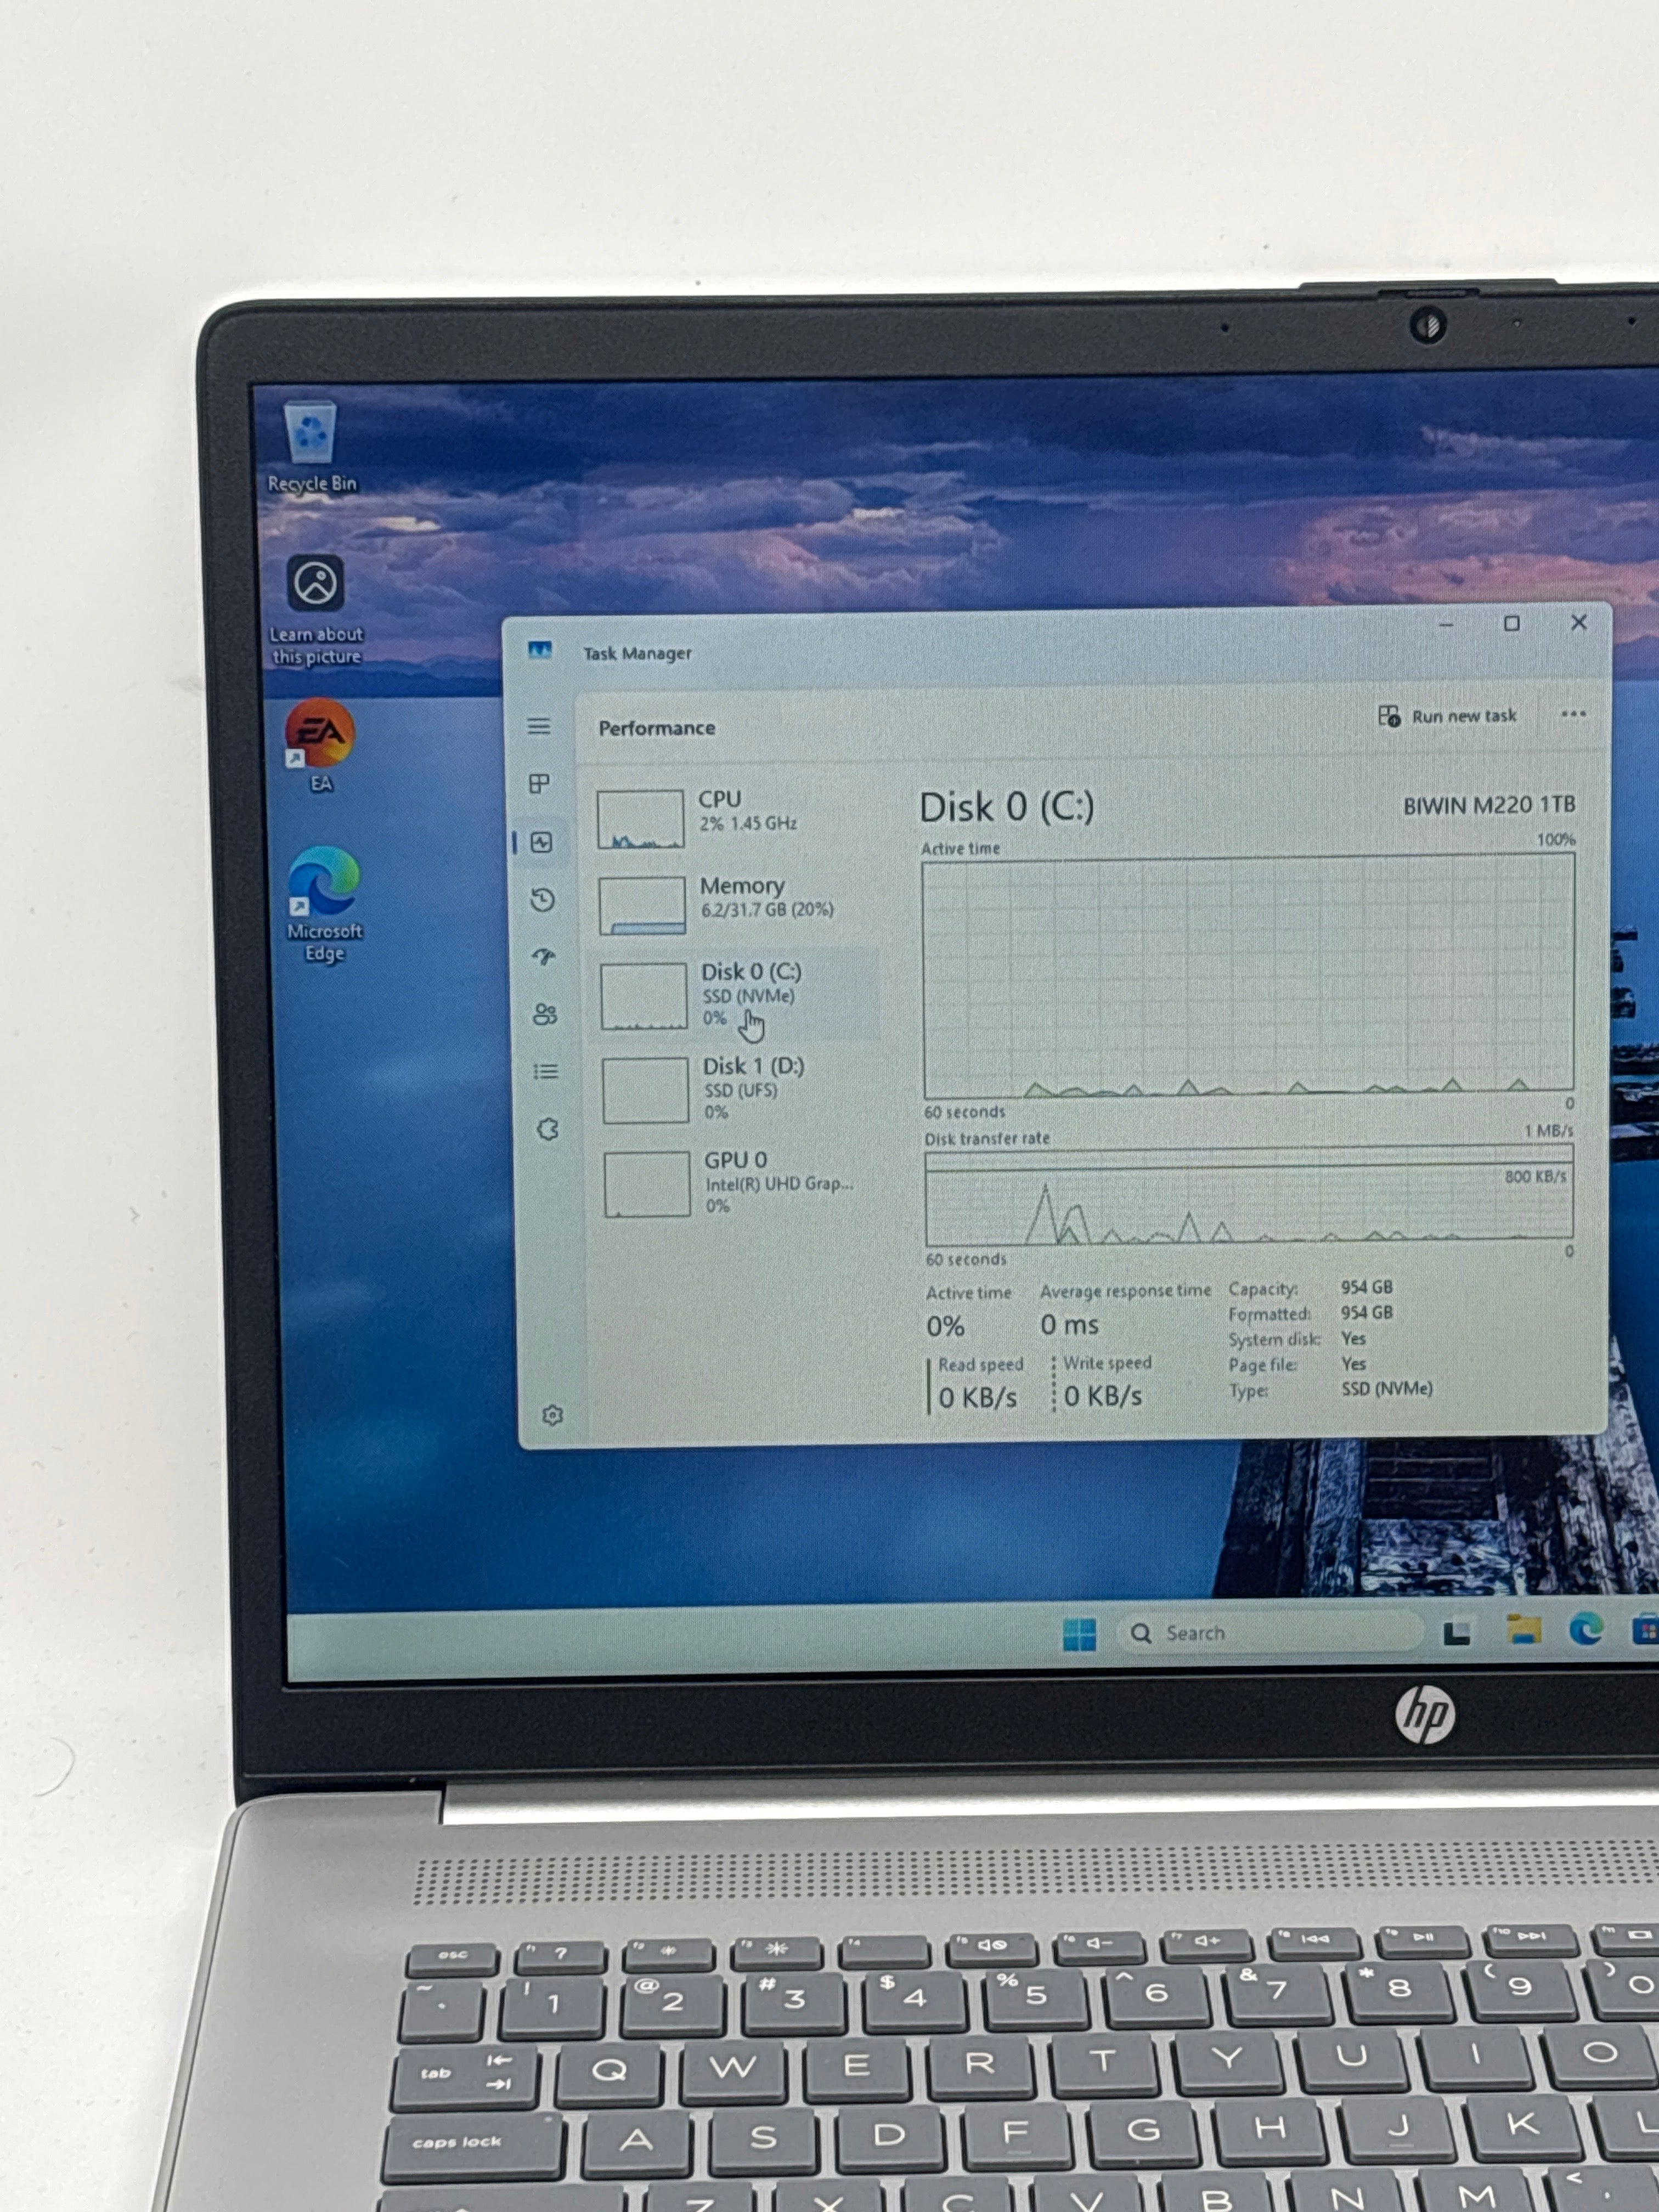Open the Users page icon
Image resolution: width=1659 pixels, height=2212 pixels.
545,1015
